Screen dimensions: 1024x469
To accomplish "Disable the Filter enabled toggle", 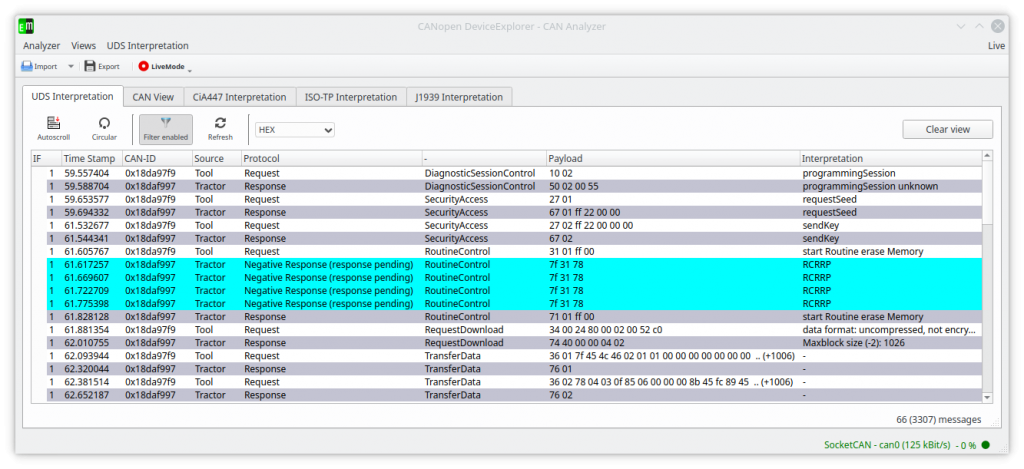I will pyautogui.click(x=165, y=128).
